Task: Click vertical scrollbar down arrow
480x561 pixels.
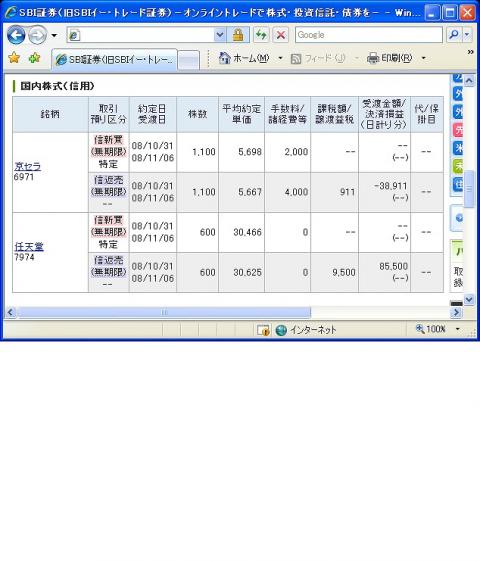Action: point(469,299)
